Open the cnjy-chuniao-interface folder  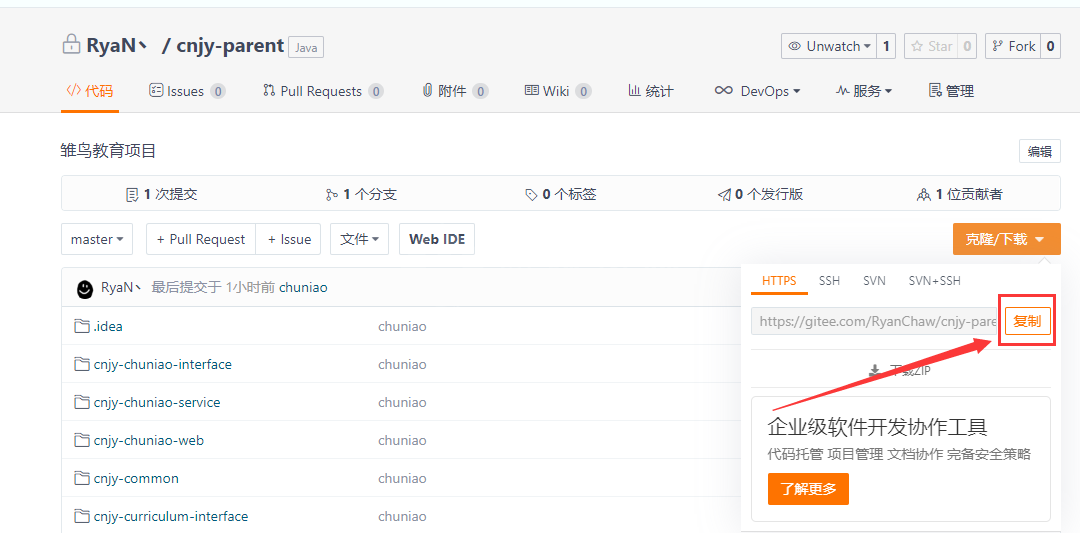point(163,364)
